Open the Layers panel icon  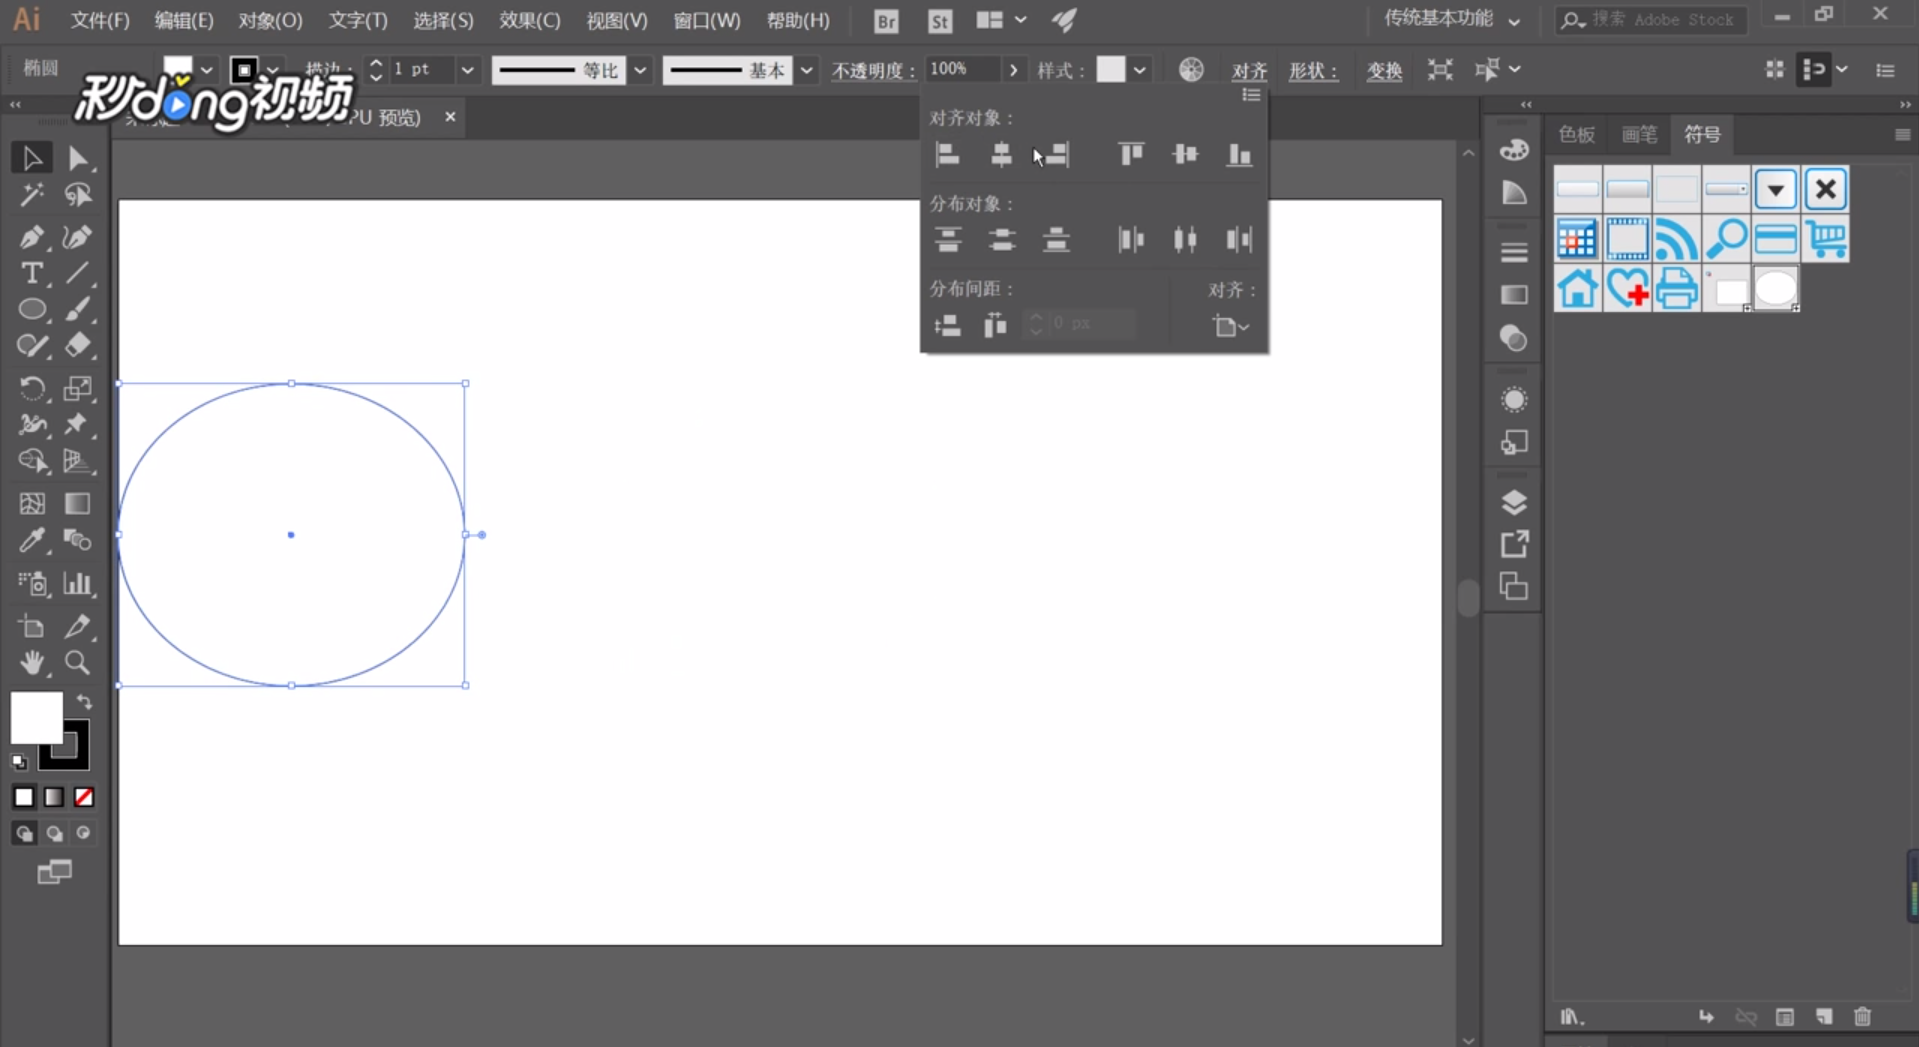click(x=1514, y=502)
